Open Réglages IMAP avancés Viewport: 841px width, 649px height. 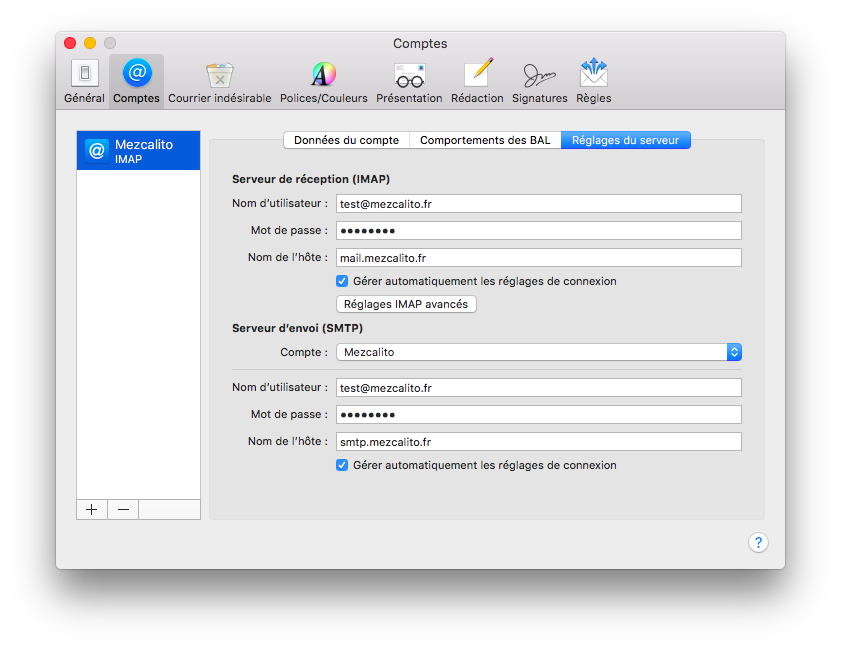(x=406, y=304)
